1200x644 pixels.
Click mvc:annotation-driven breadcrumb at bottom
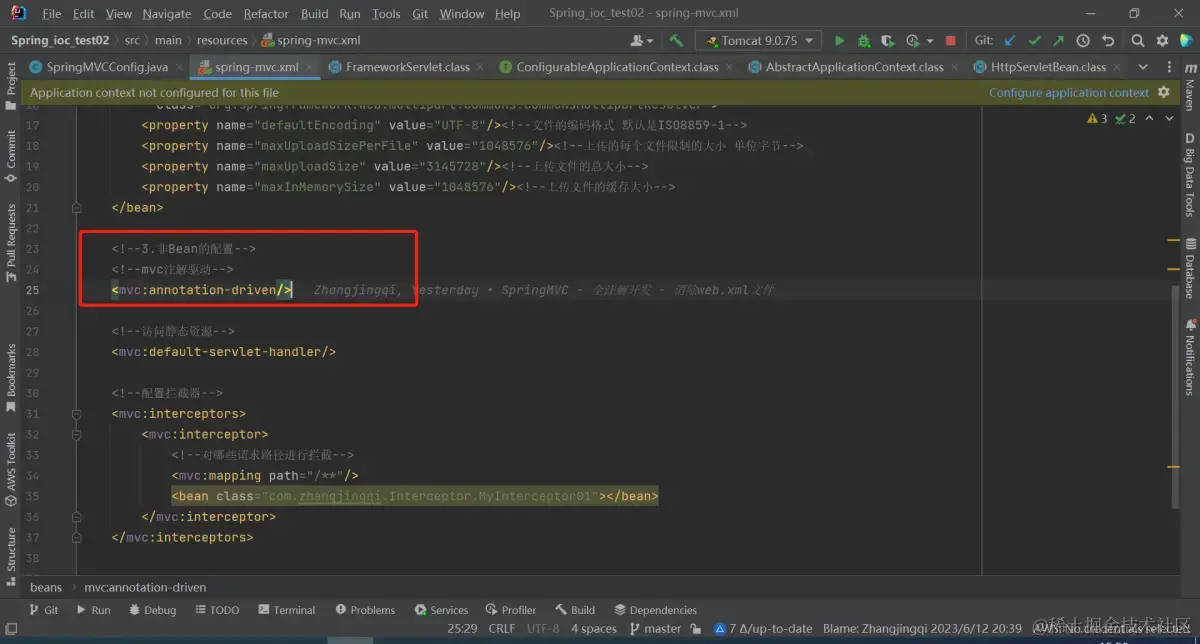pyautogui.click(x=145, y=587)
